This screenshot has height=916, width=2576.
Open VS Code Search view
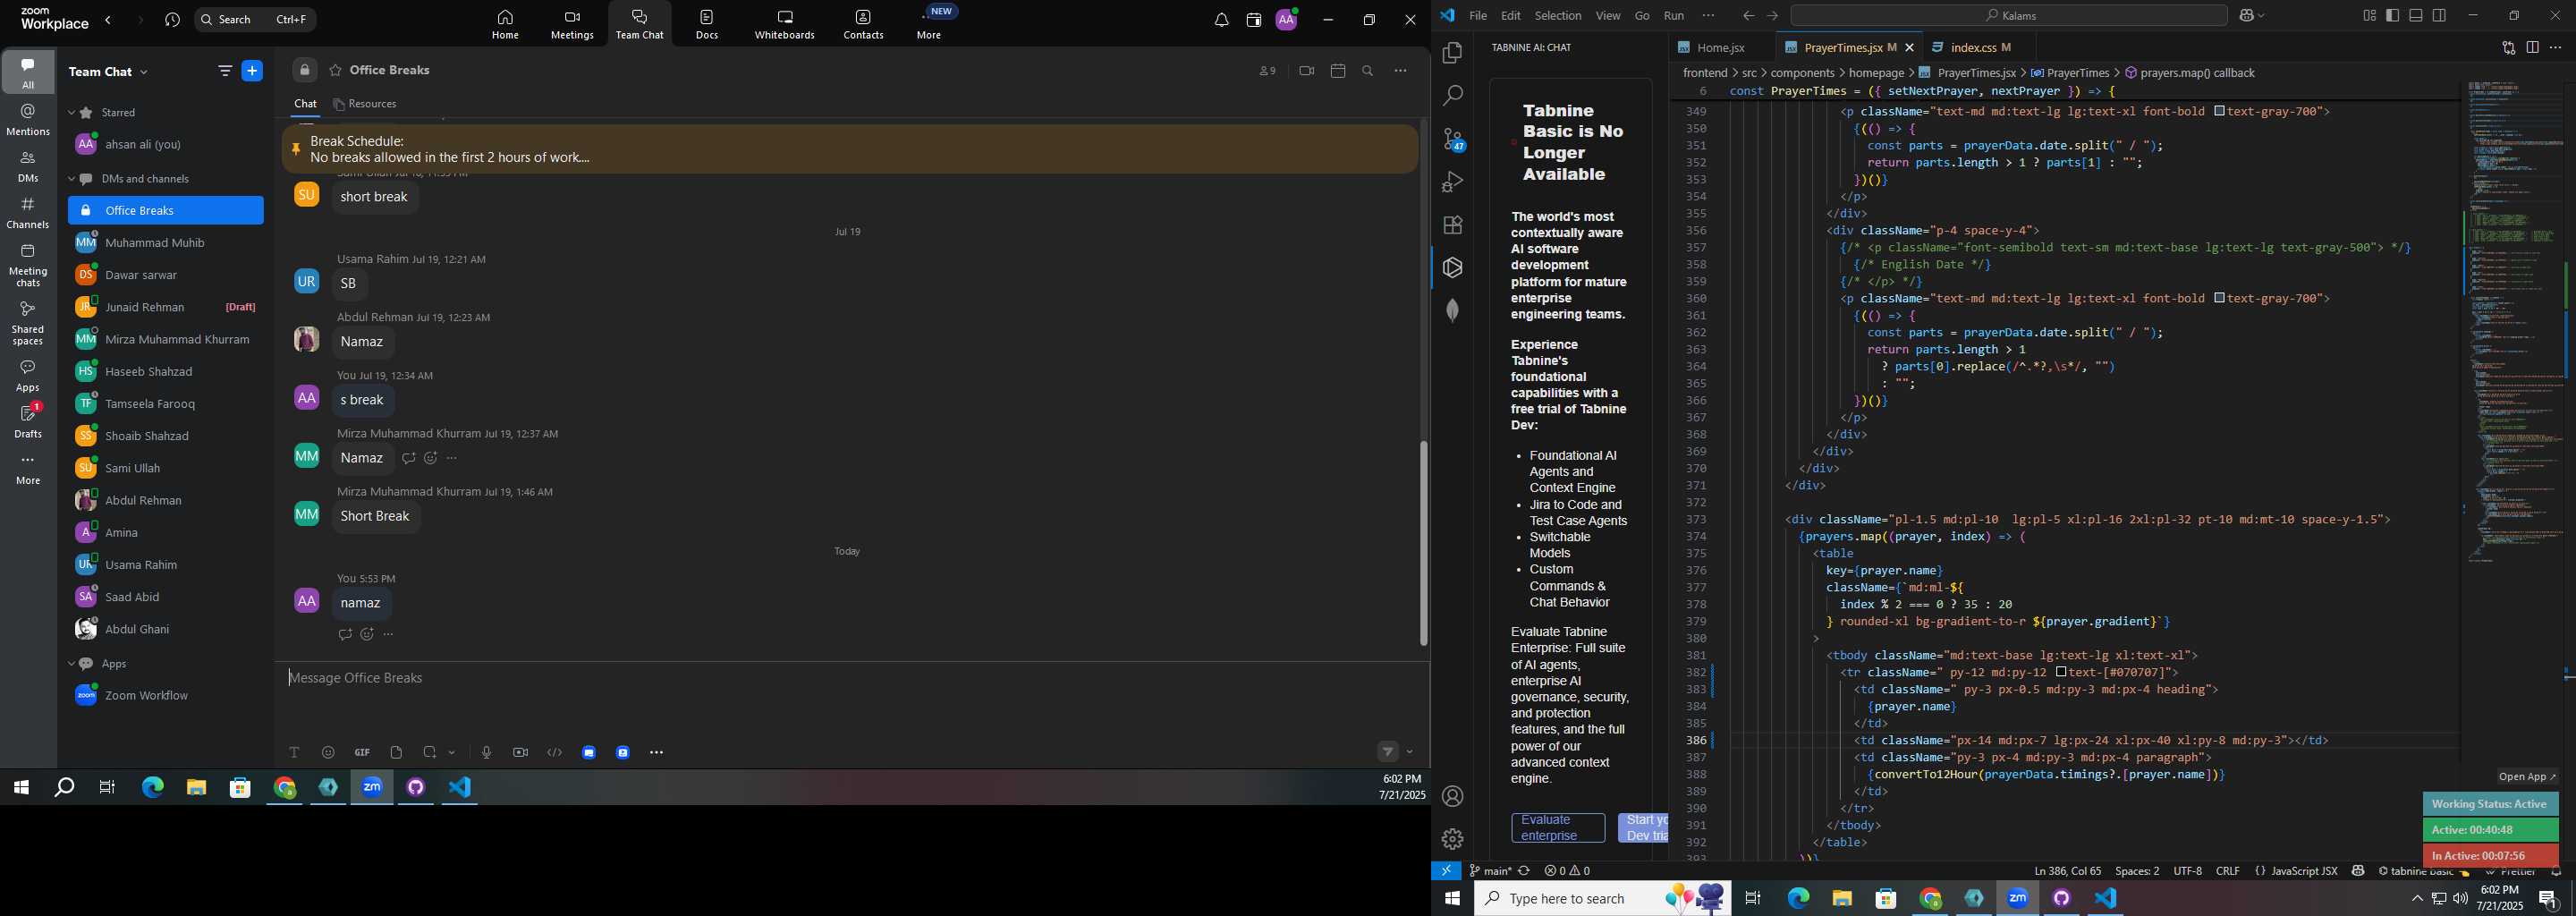pyautogui.click(x=1452, y=96)
